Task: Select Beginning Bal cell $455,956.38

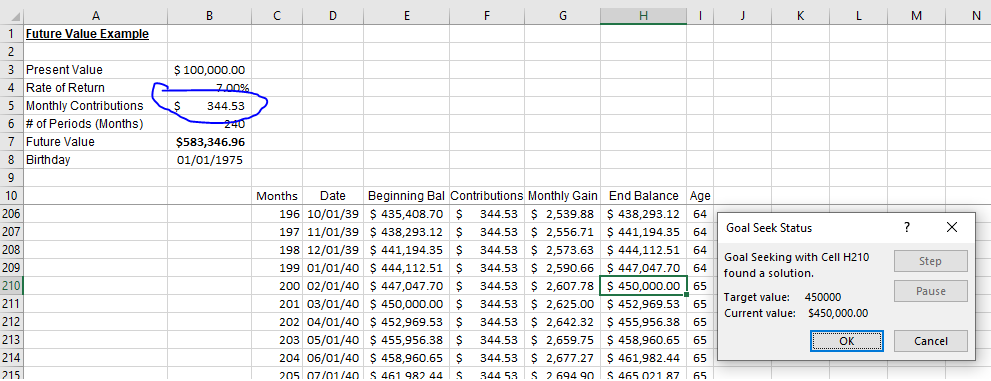Action: point(407,340)
